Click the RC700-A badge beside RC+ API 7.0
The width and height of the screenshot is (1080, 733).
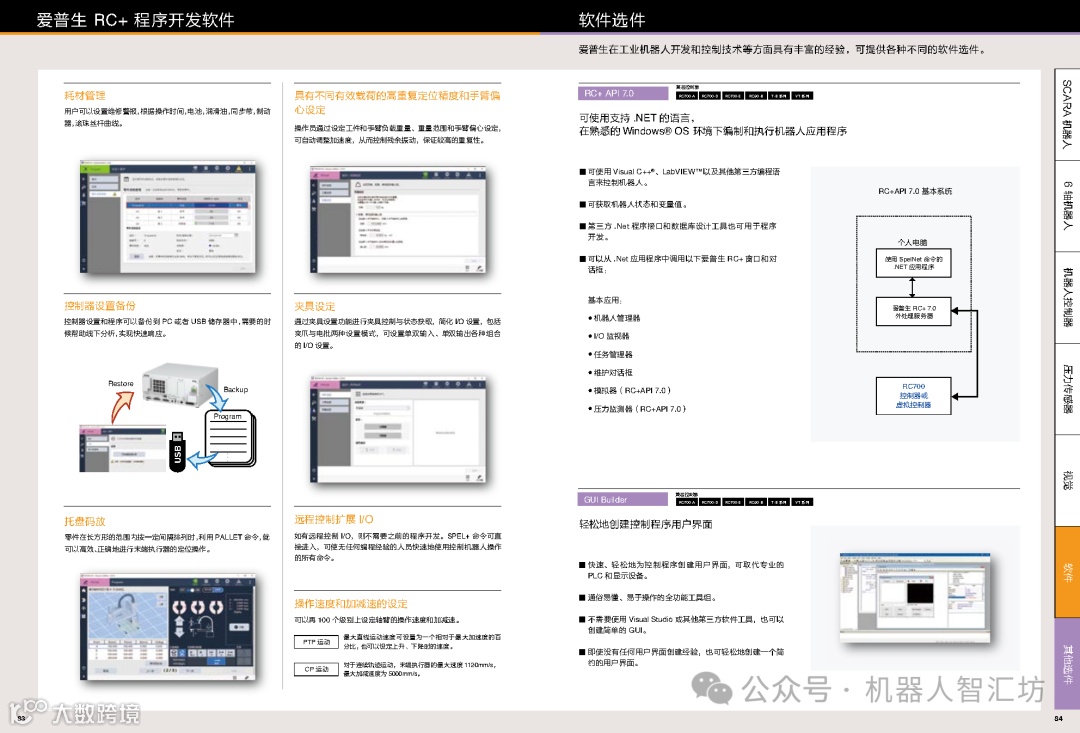pos(687,96)
